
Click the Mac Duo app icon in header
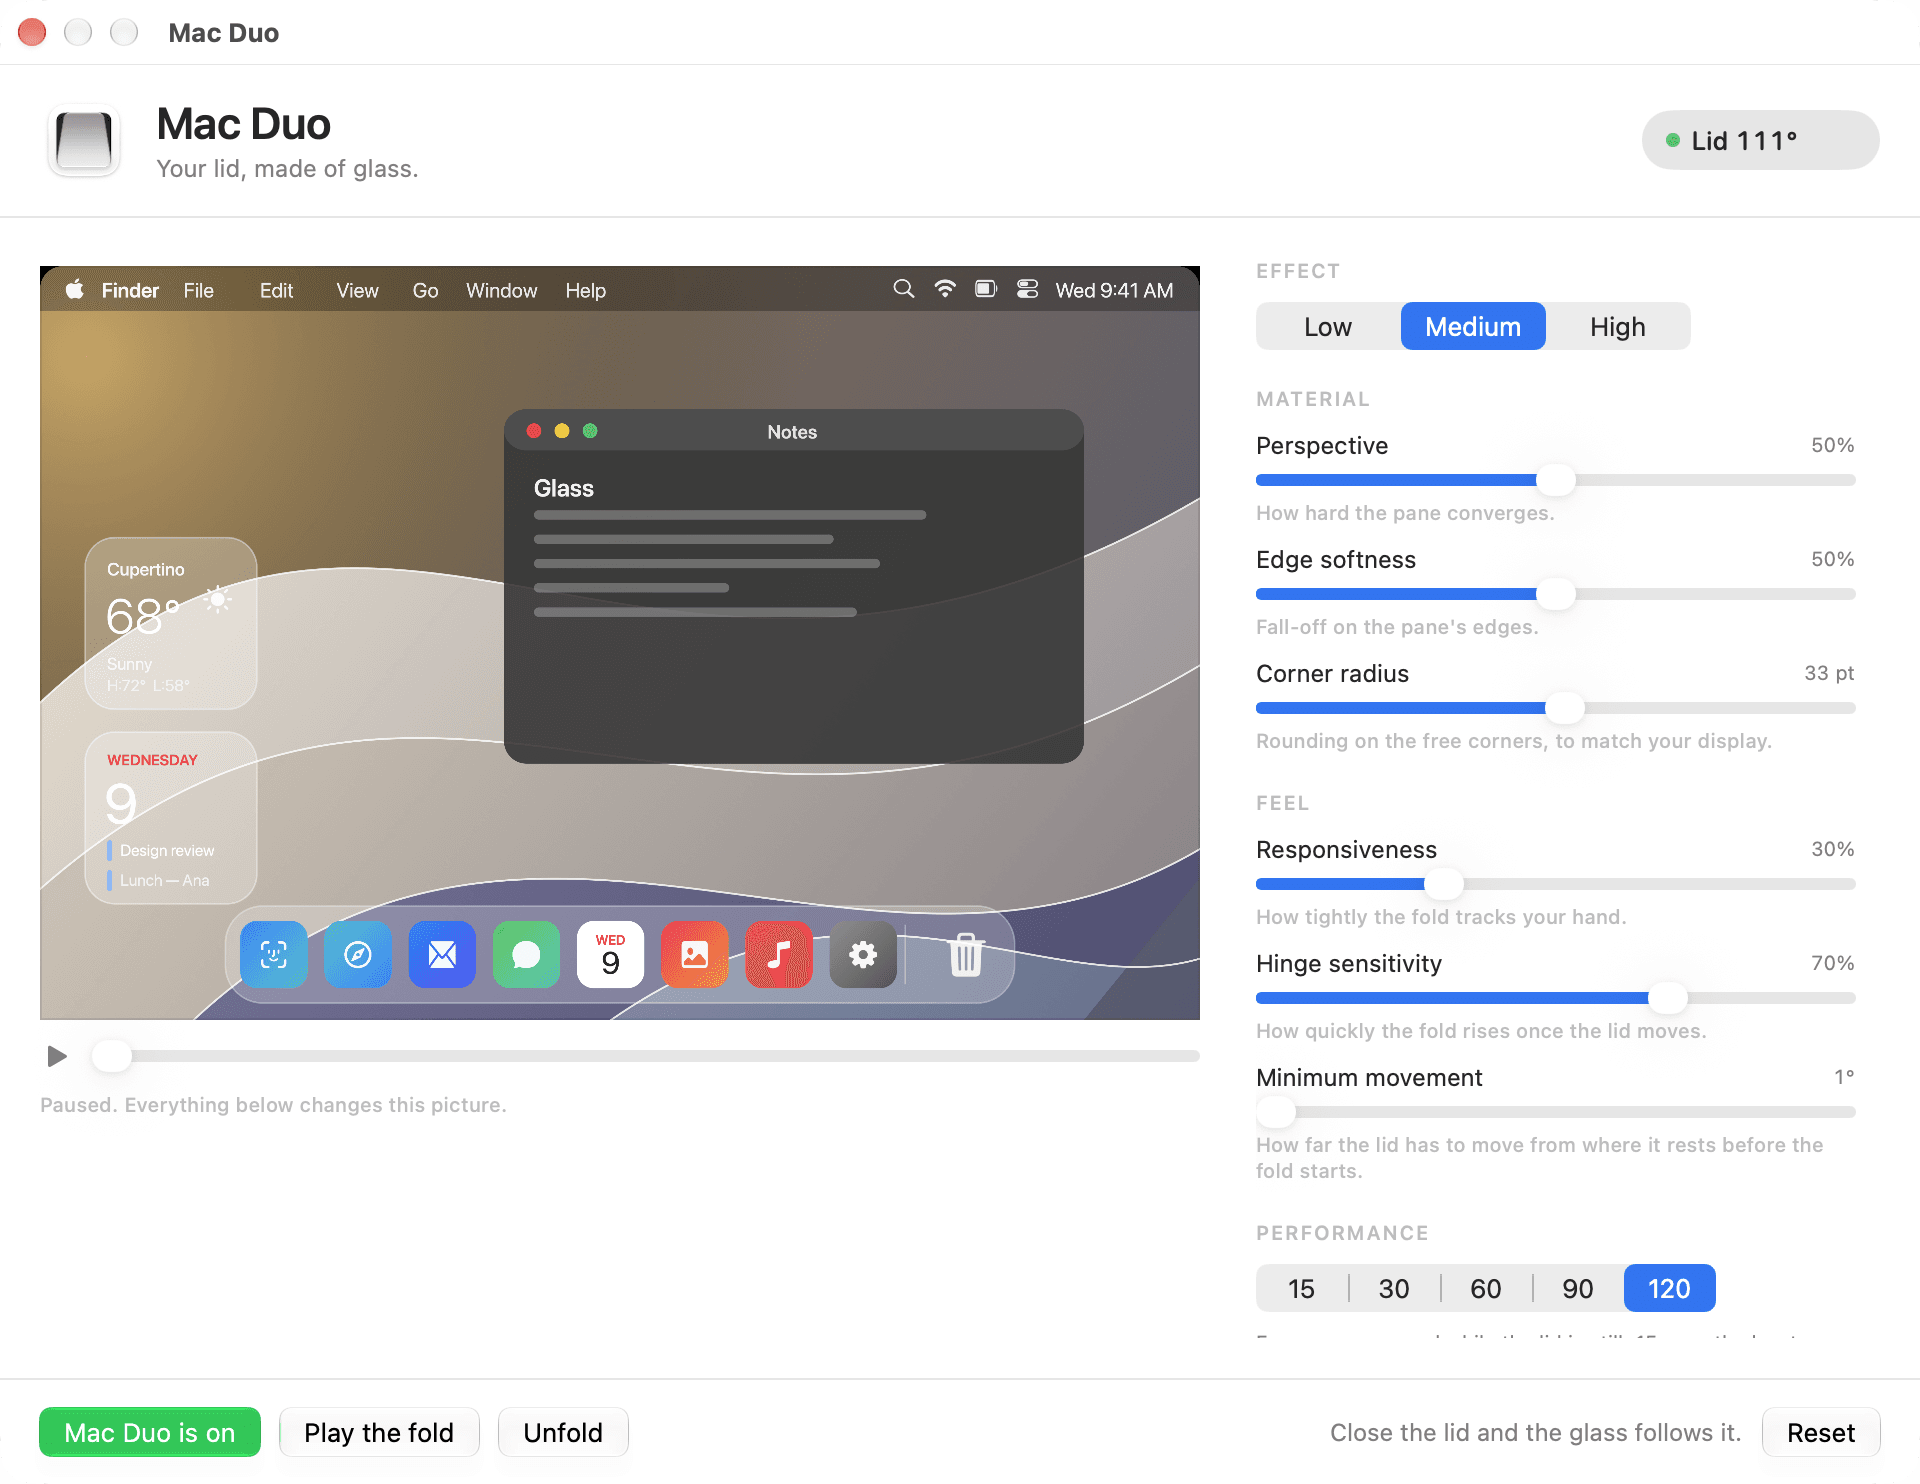coord(84,140)
